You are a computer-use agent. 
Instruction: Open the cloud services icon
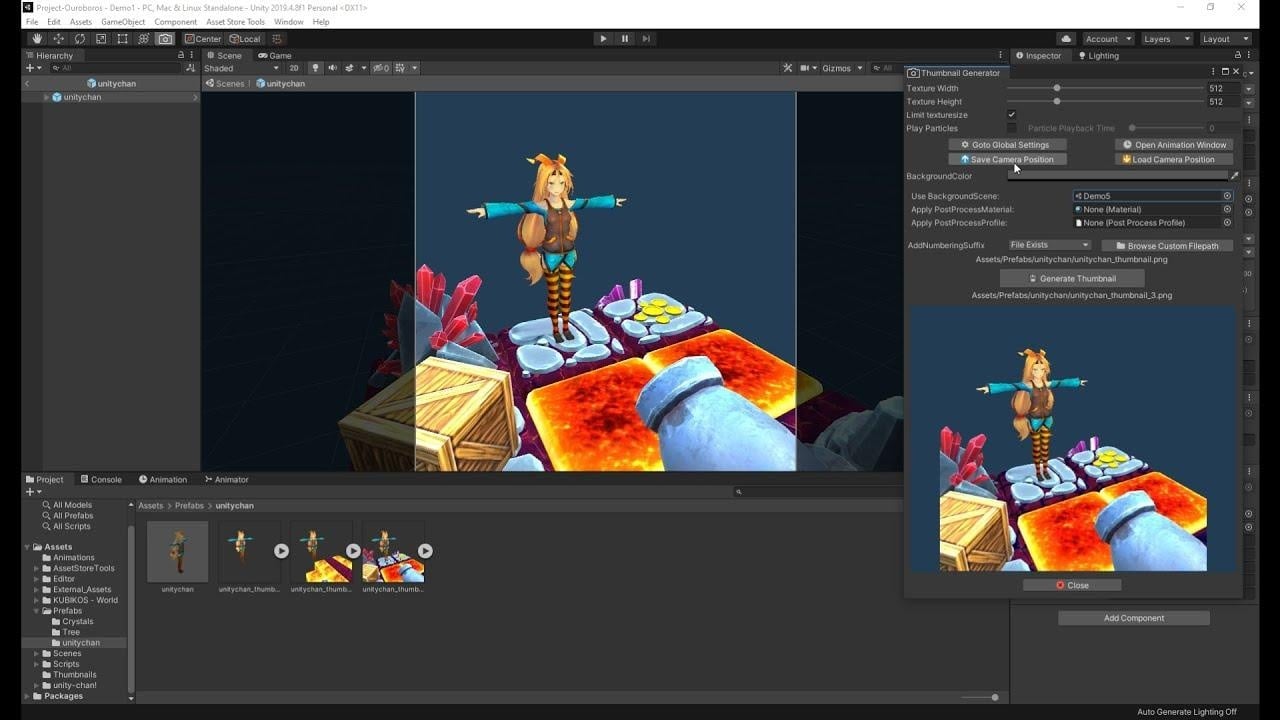pos(1066,39)
